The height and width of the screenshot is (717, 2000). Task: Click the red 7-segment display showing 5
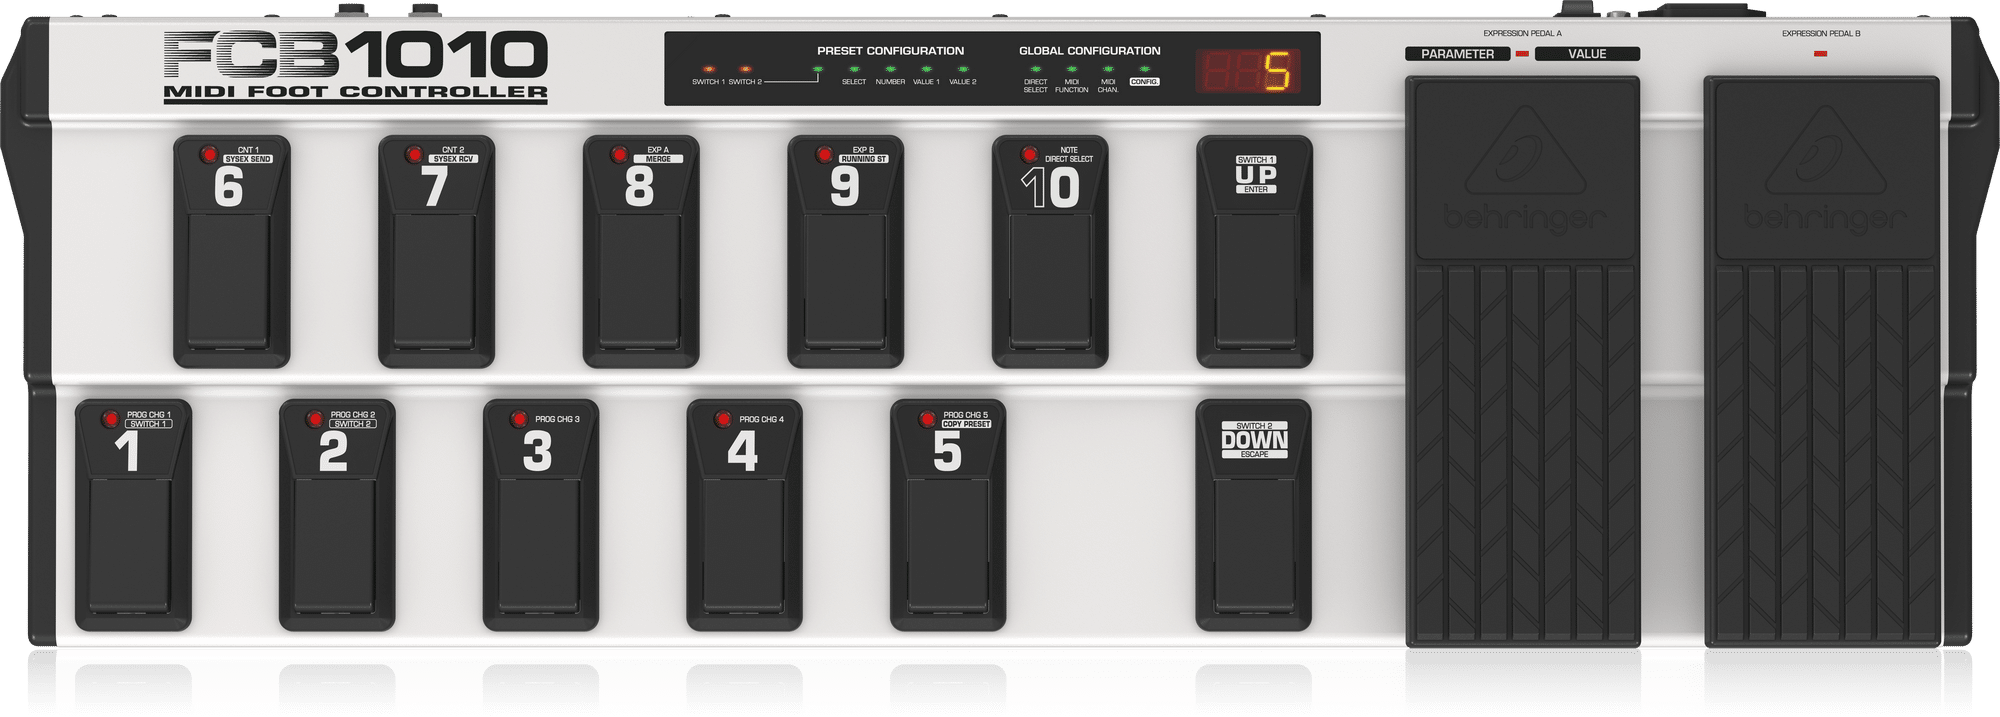(x=1248, y=72)
